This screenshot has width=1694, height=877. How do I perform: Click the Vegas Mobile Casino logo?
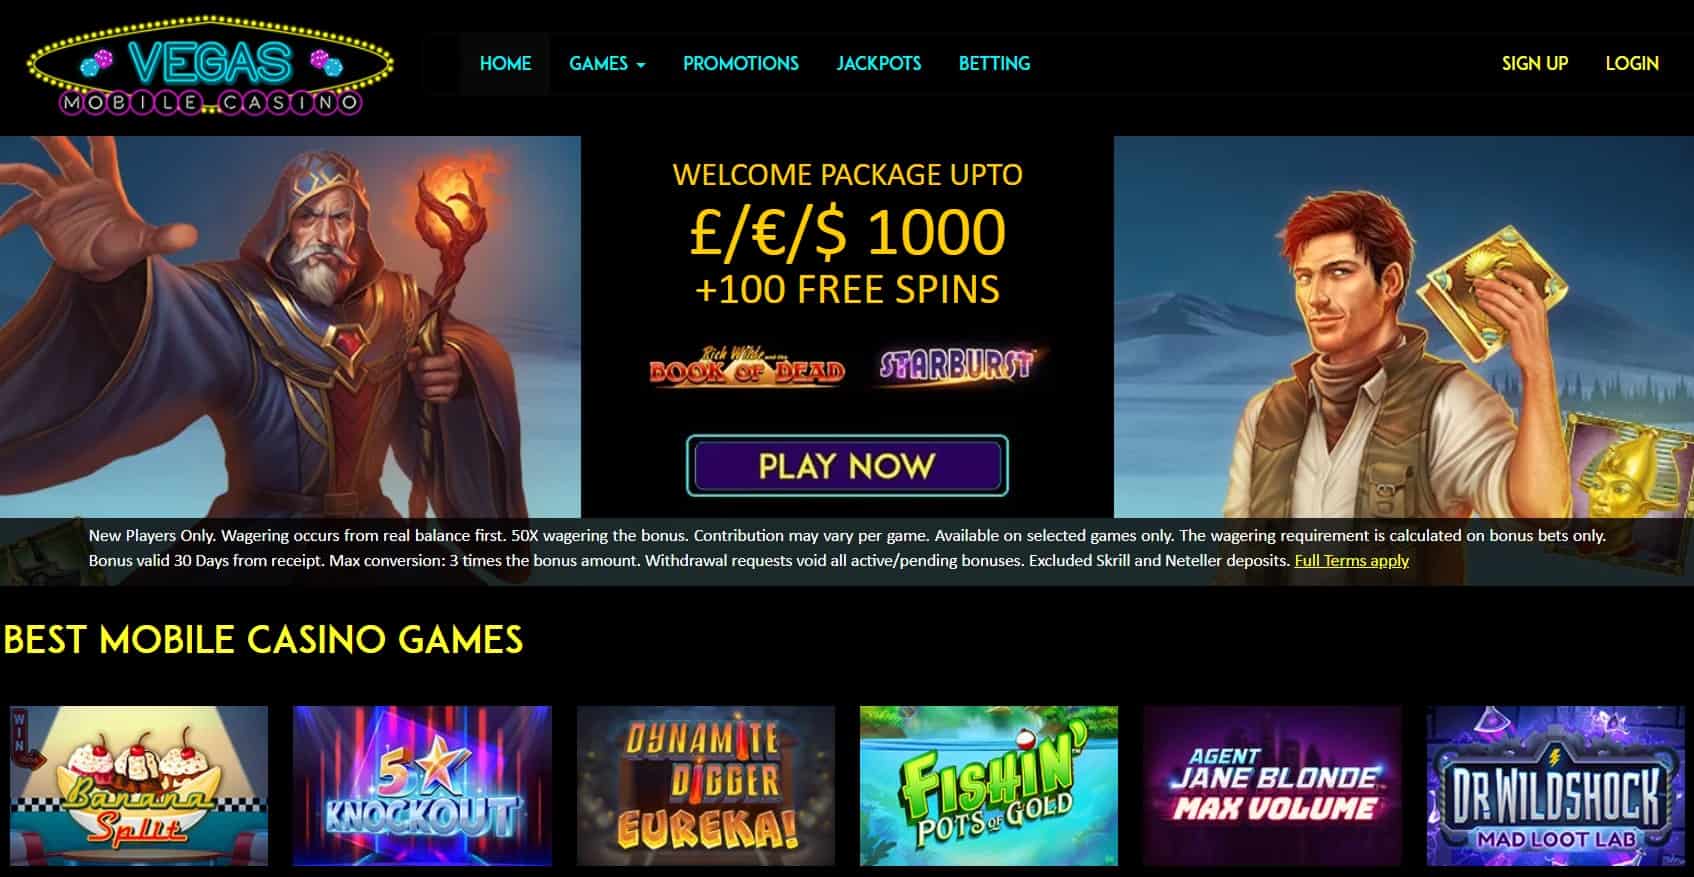click(210, 66)
